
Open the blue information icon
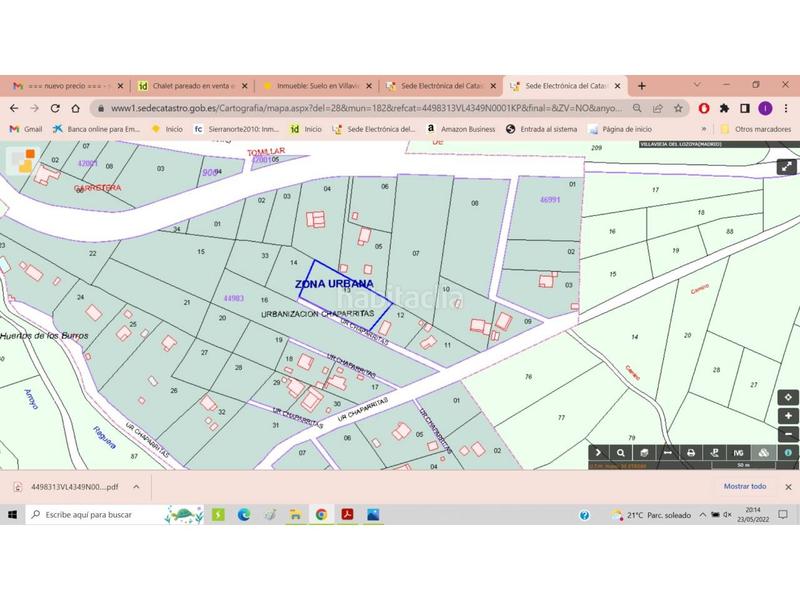(790, 452)
